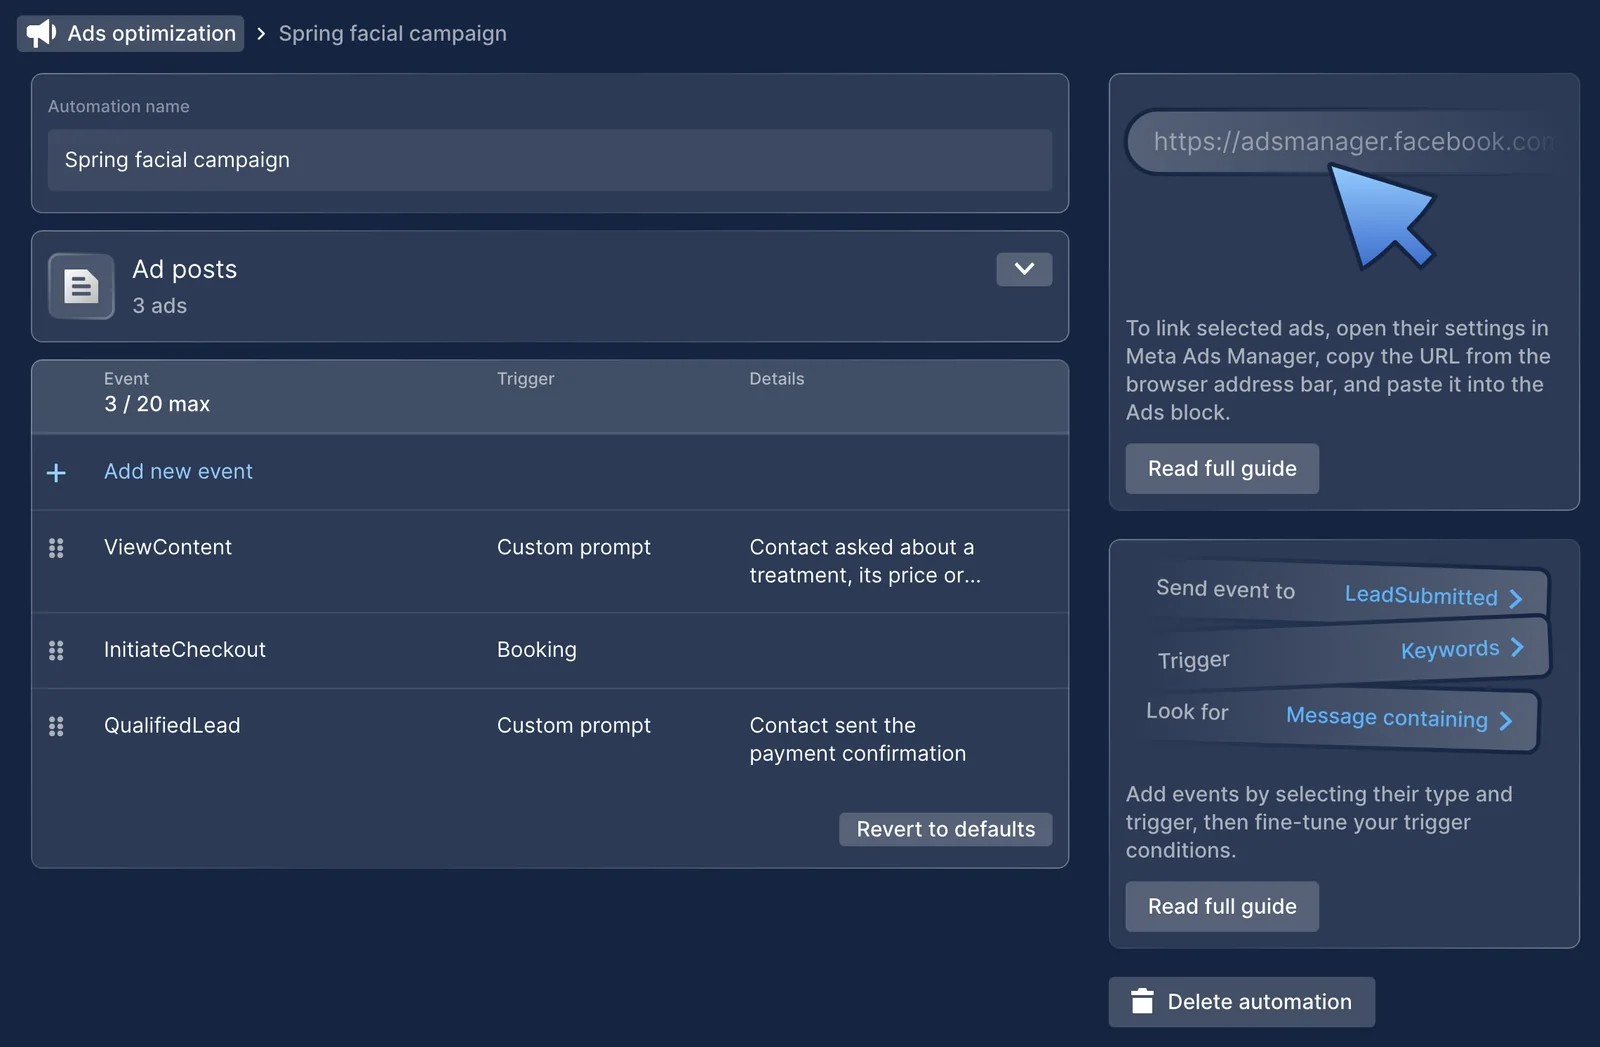Open Read full guide for adding events
1600x1047 pixels.
(1222, 906)
